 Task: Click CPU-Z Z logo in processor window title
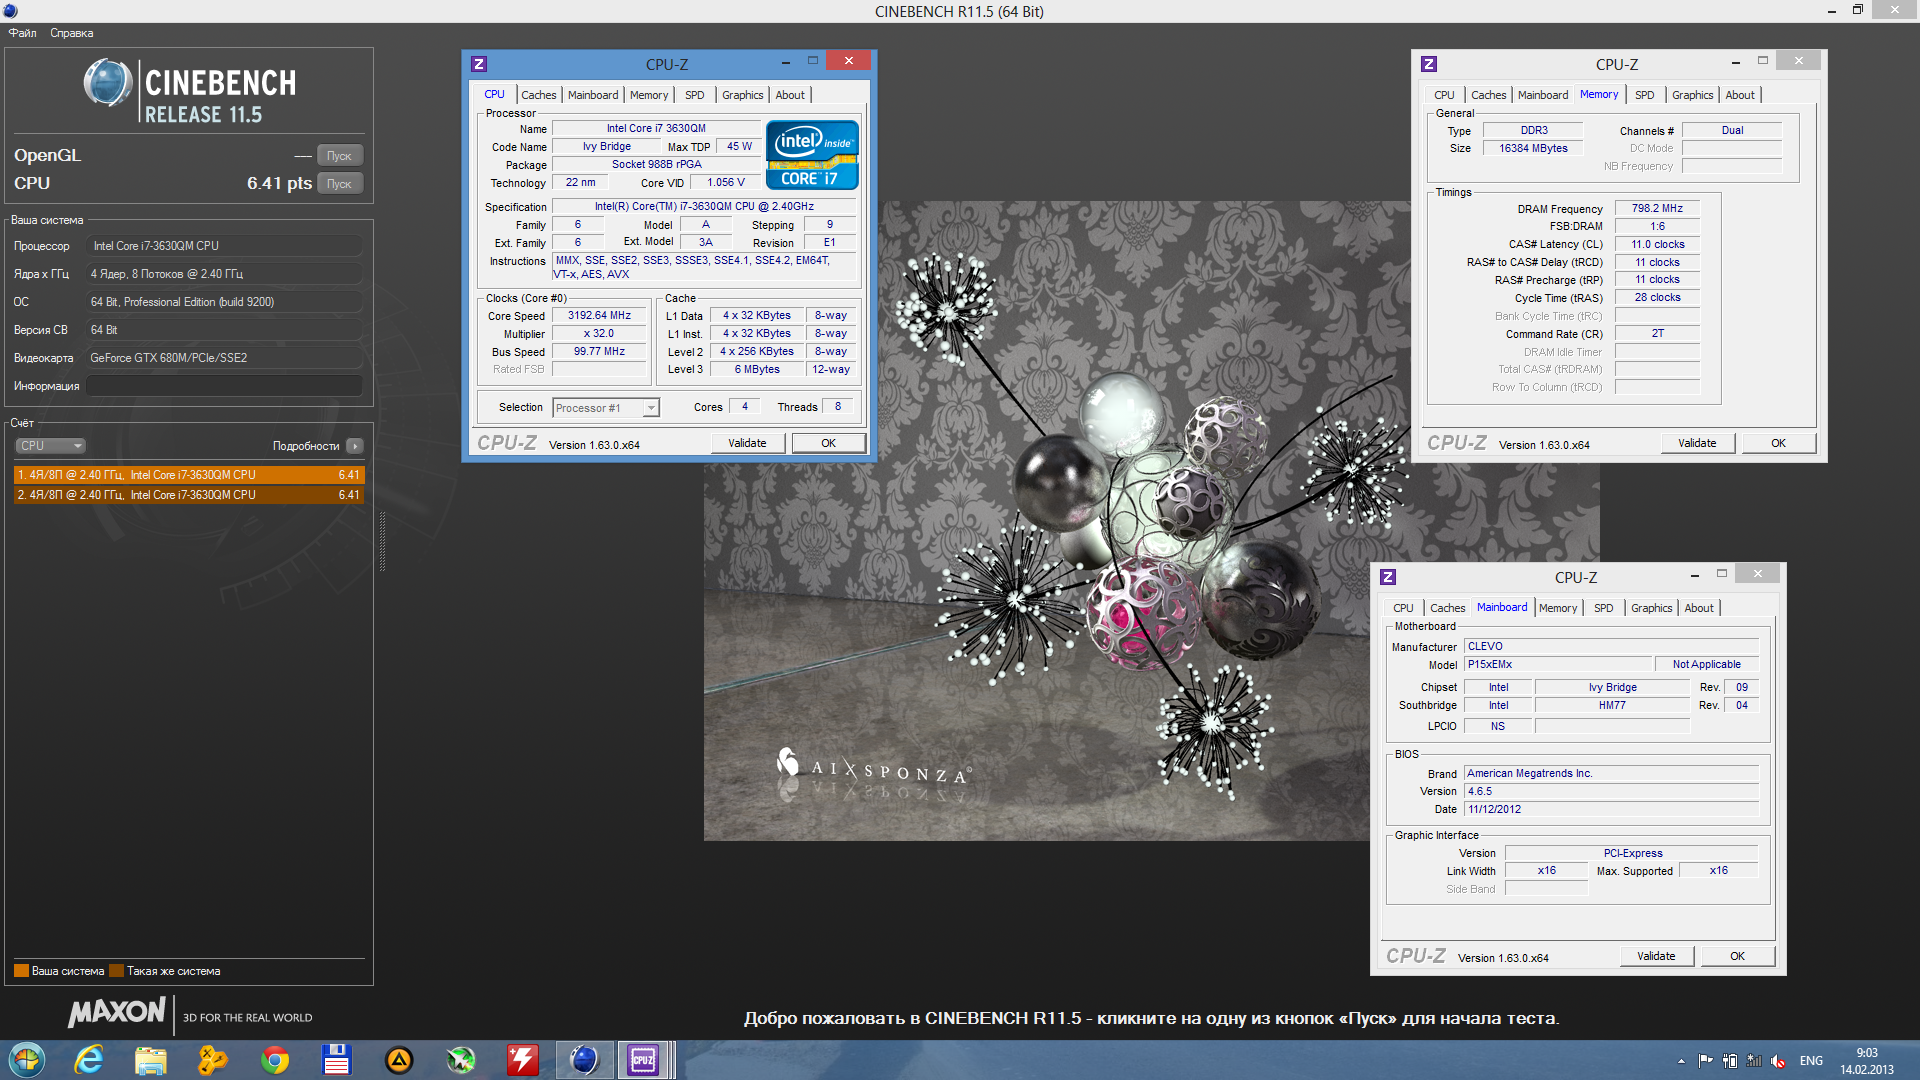479,64
